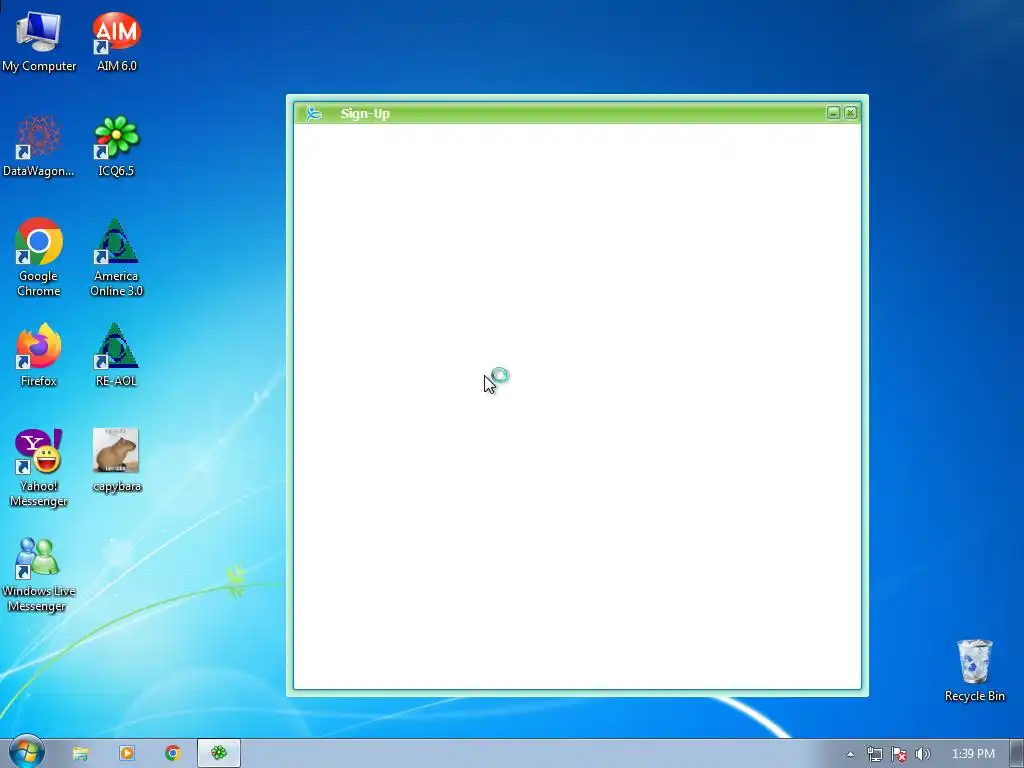1024x768 pixels.
Task: Select the America Online 3.0 icon
Action: point(116,257)
